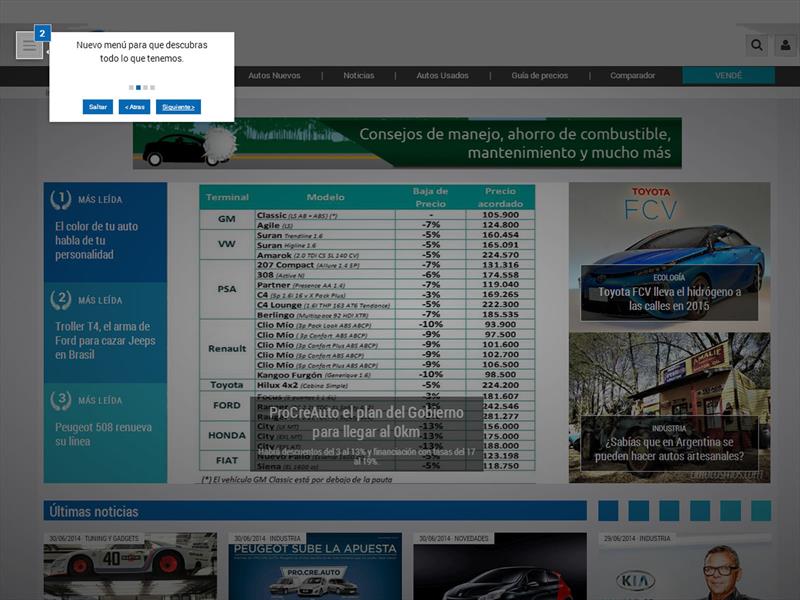Viewport: 800px width, 600px height.
Task: Click the number 2 'Más leída' badge
Action: (61, 299)
